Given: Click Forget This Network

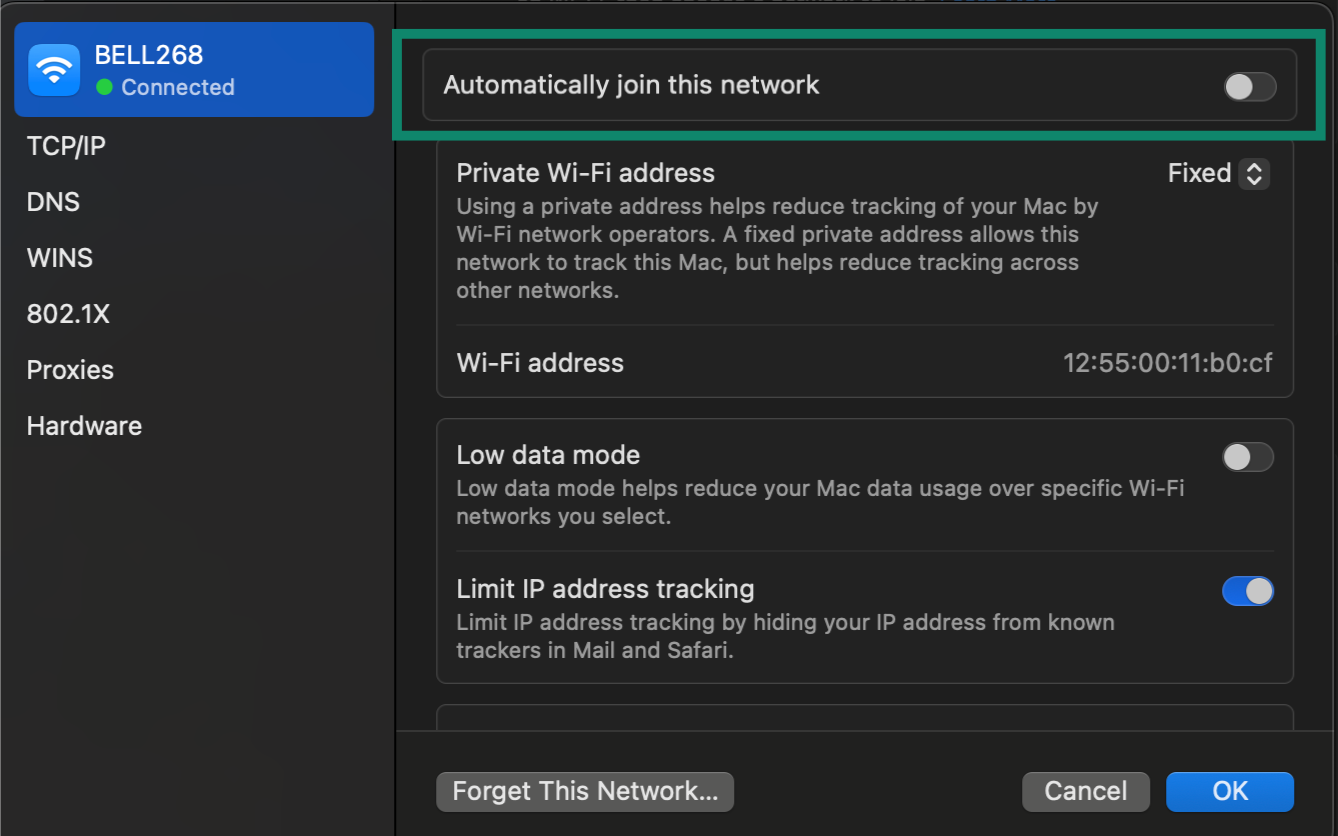Looking at the screenshot, I should (x=585, y=791).
